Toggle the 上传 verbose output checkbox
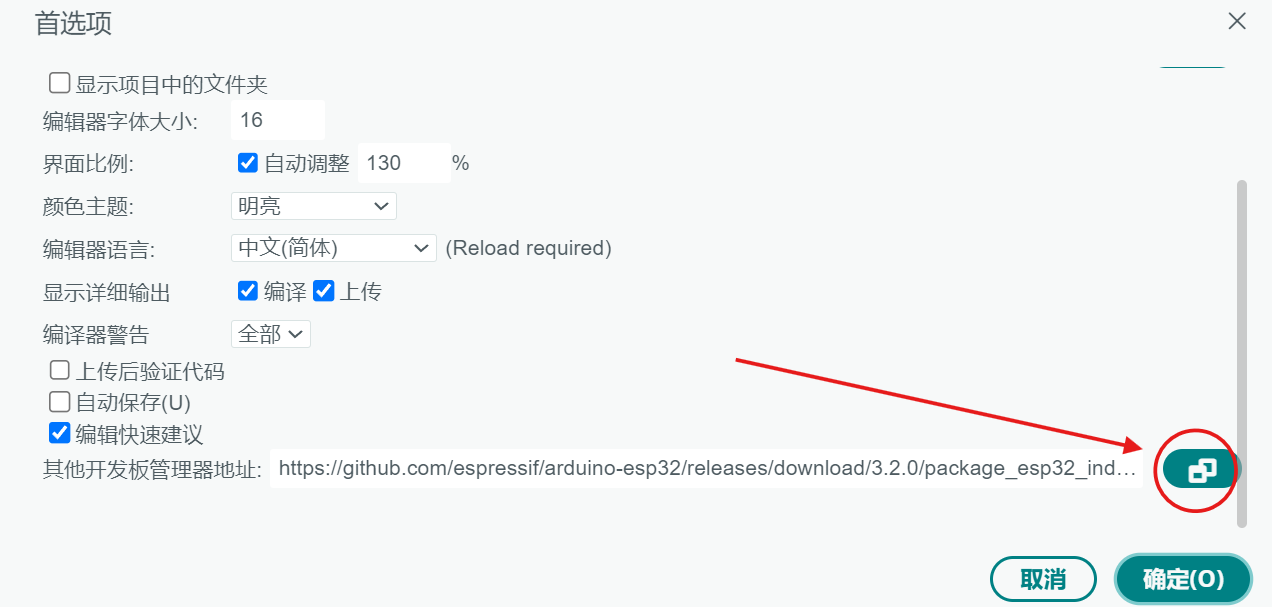Screen dimensions: 1272x607 pos(323,291)
